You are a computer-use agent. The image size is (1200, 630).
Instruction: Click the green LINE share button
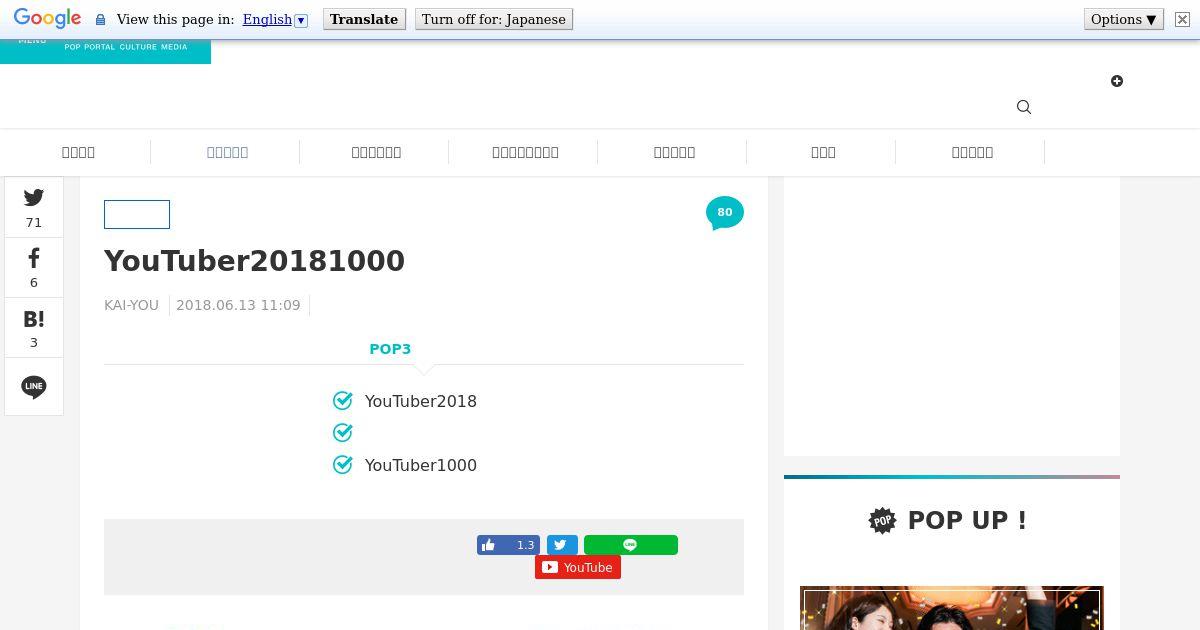click(x=631, y=545)
